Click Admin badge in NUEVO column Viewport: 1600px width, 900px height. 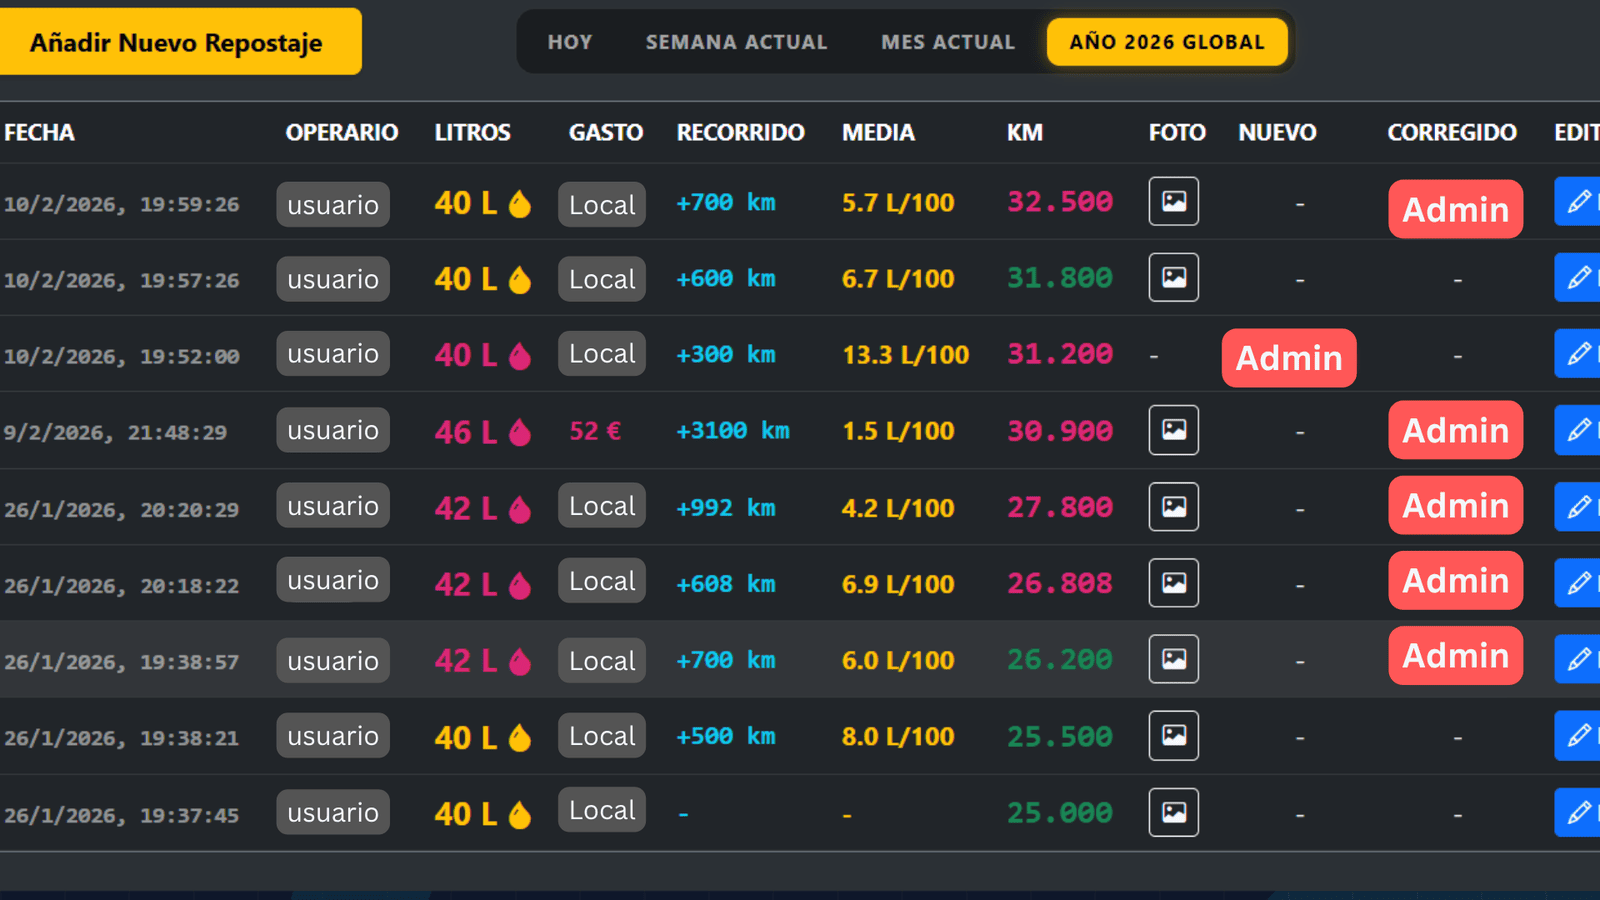[1289, 358]
